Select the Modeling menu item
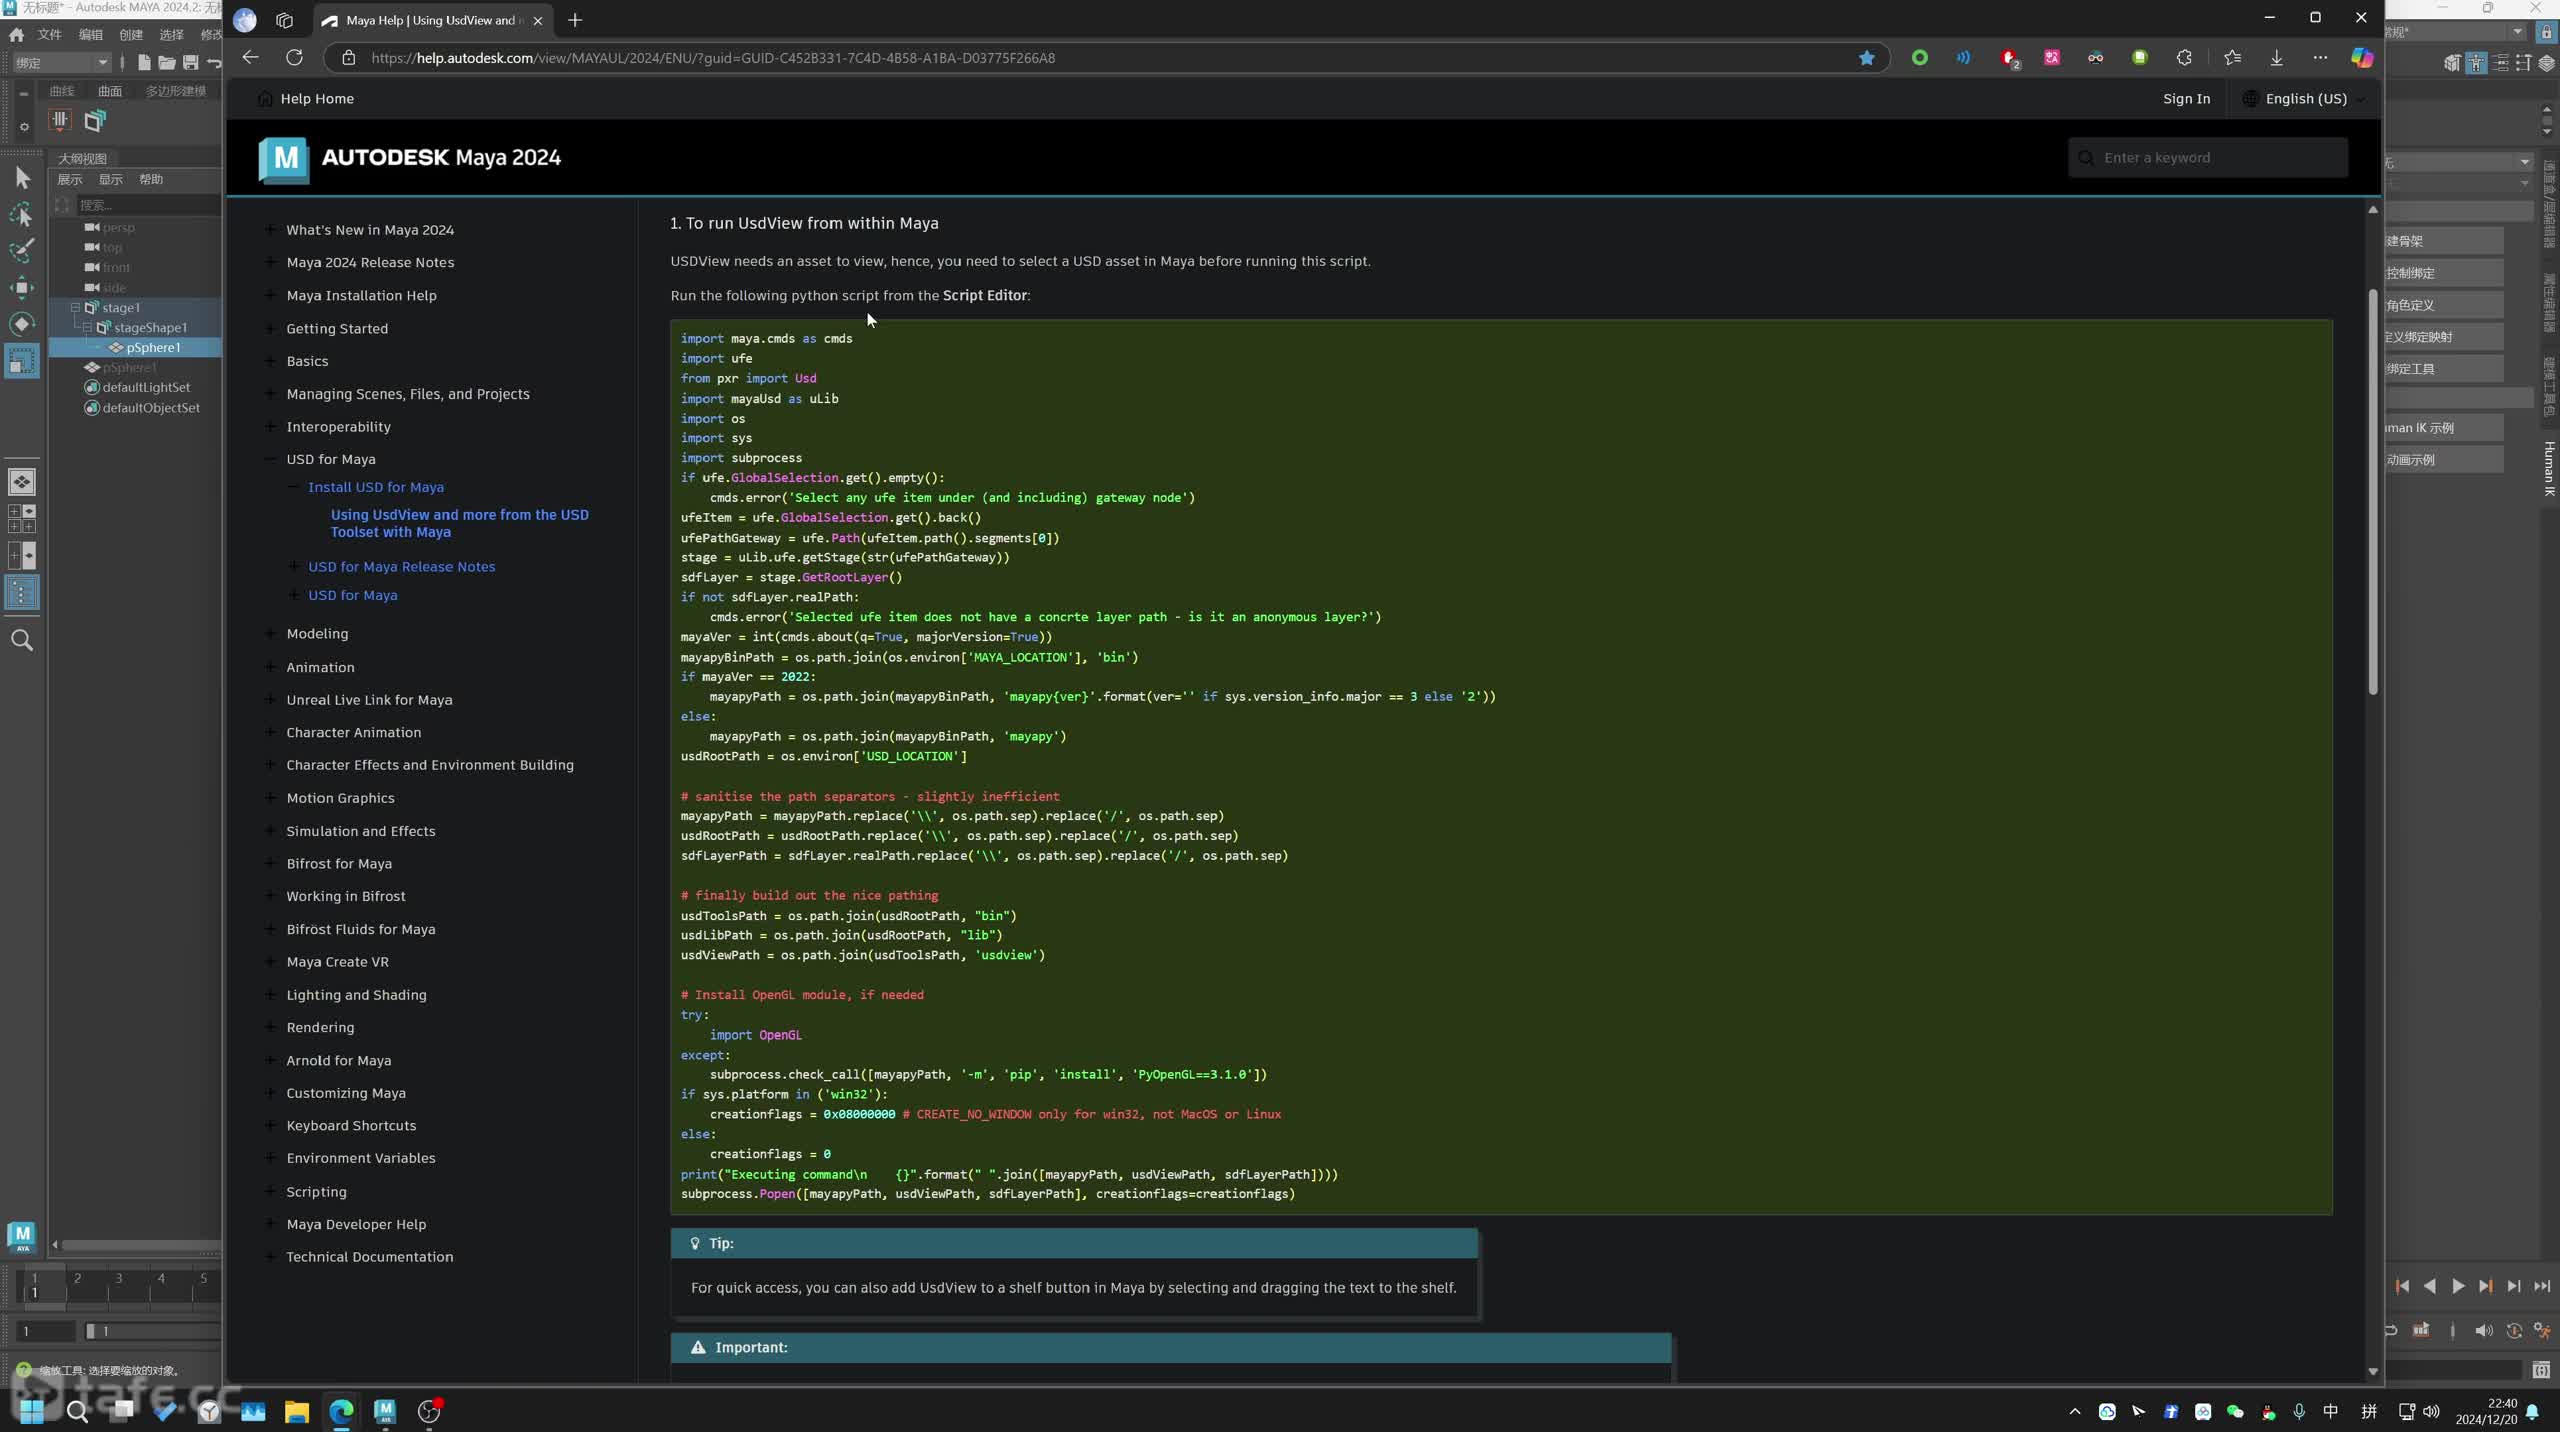The height and width of the screenshot is (1432, 2560). pos(316,632)
